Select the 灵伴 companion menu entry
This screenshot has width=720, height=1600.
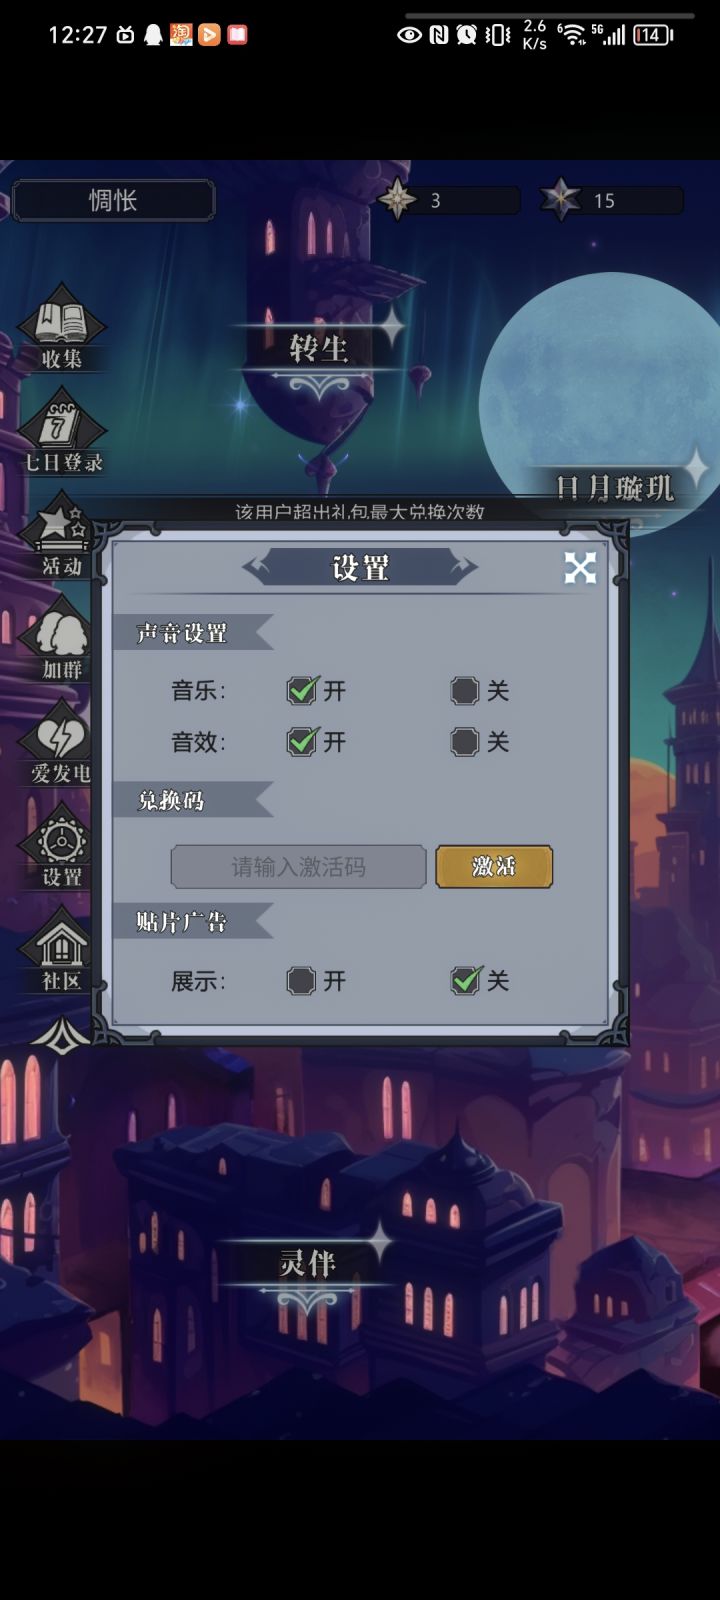[307, 1263]
